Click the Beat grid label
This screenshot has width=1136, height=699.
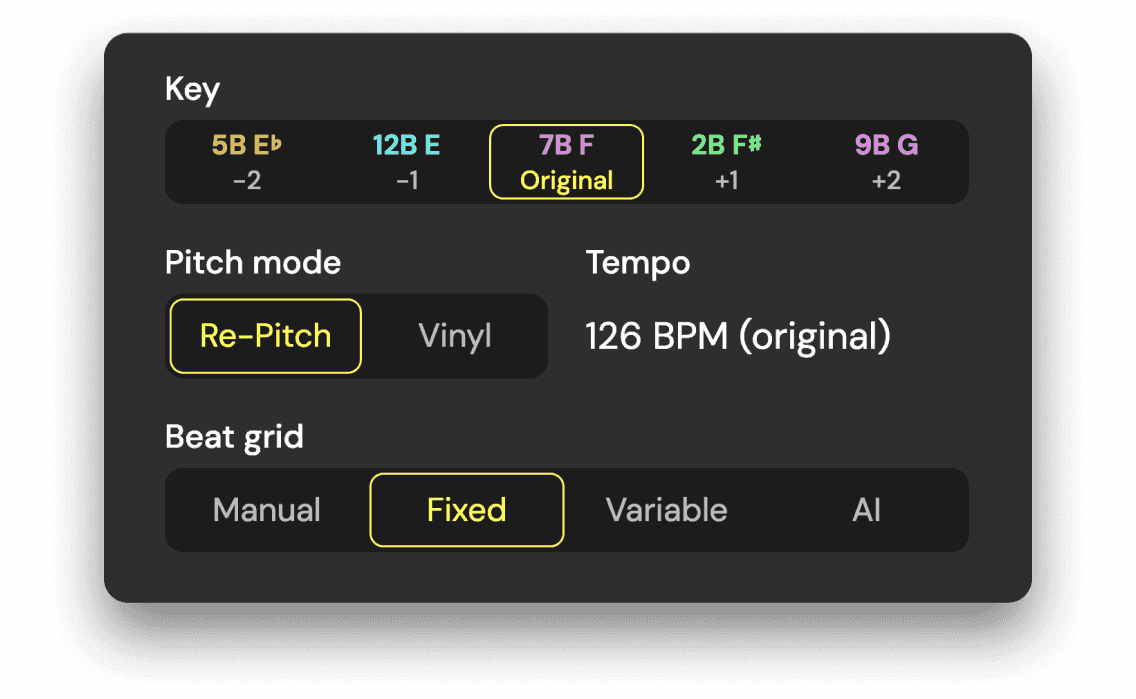point(234,436)
